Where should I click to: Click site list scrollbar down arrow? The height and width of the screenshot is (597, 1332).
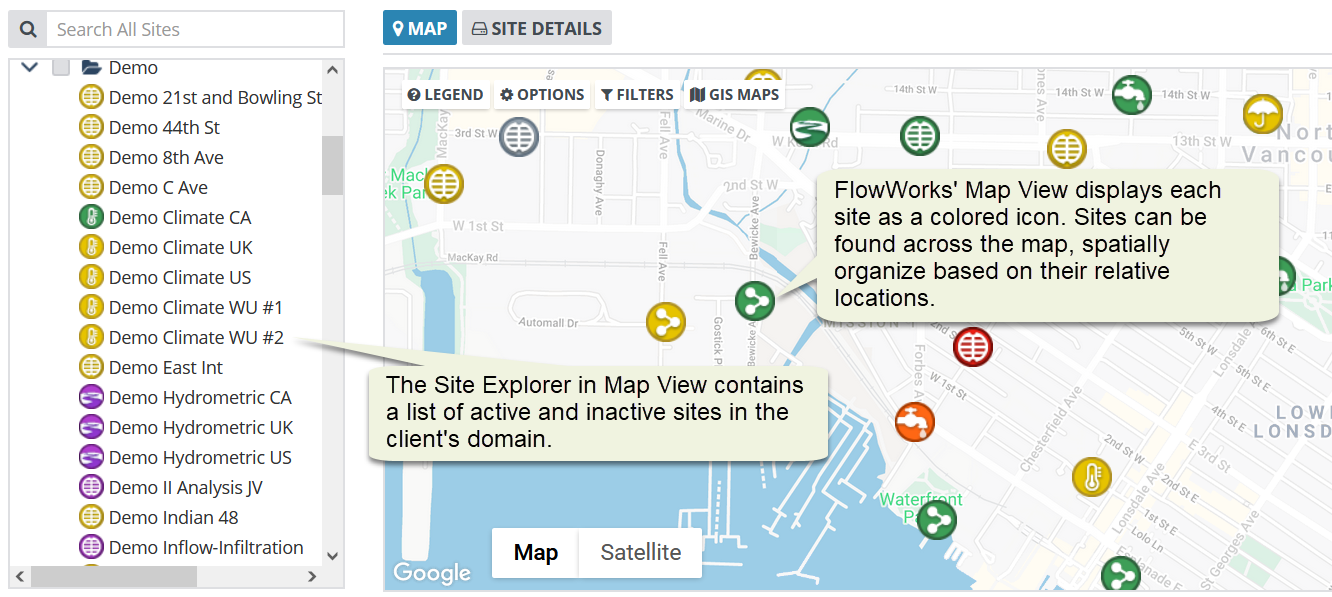click(333, 555)
